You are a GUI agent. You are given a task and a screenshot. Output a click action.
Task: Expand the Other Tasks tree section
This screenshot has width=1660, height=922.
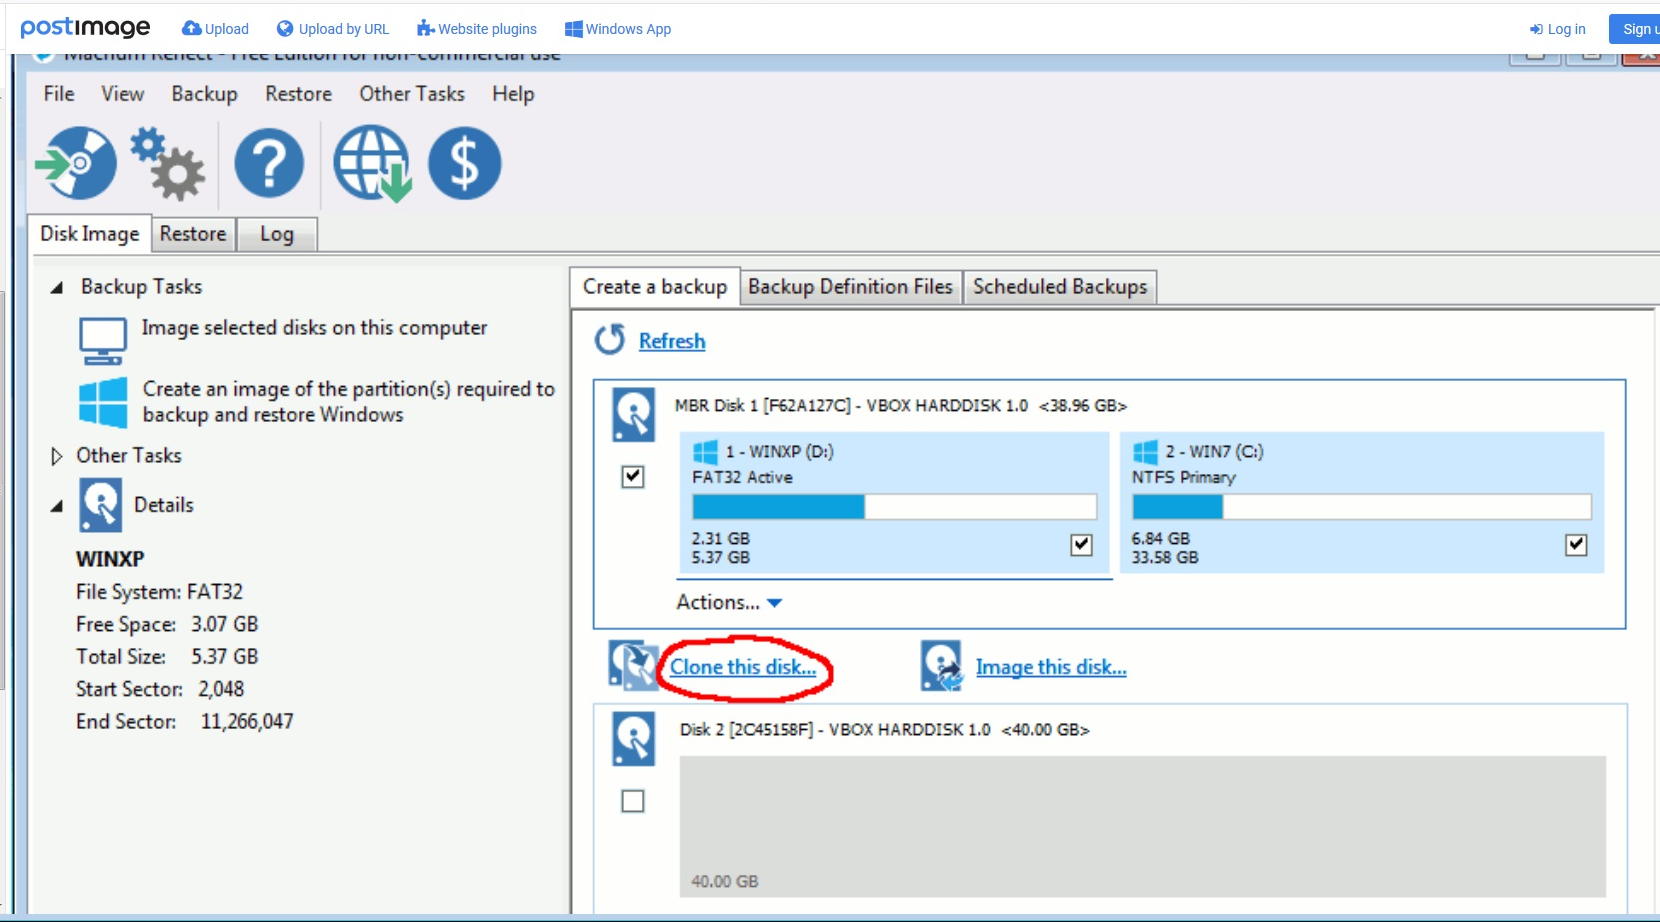(56, 456)
